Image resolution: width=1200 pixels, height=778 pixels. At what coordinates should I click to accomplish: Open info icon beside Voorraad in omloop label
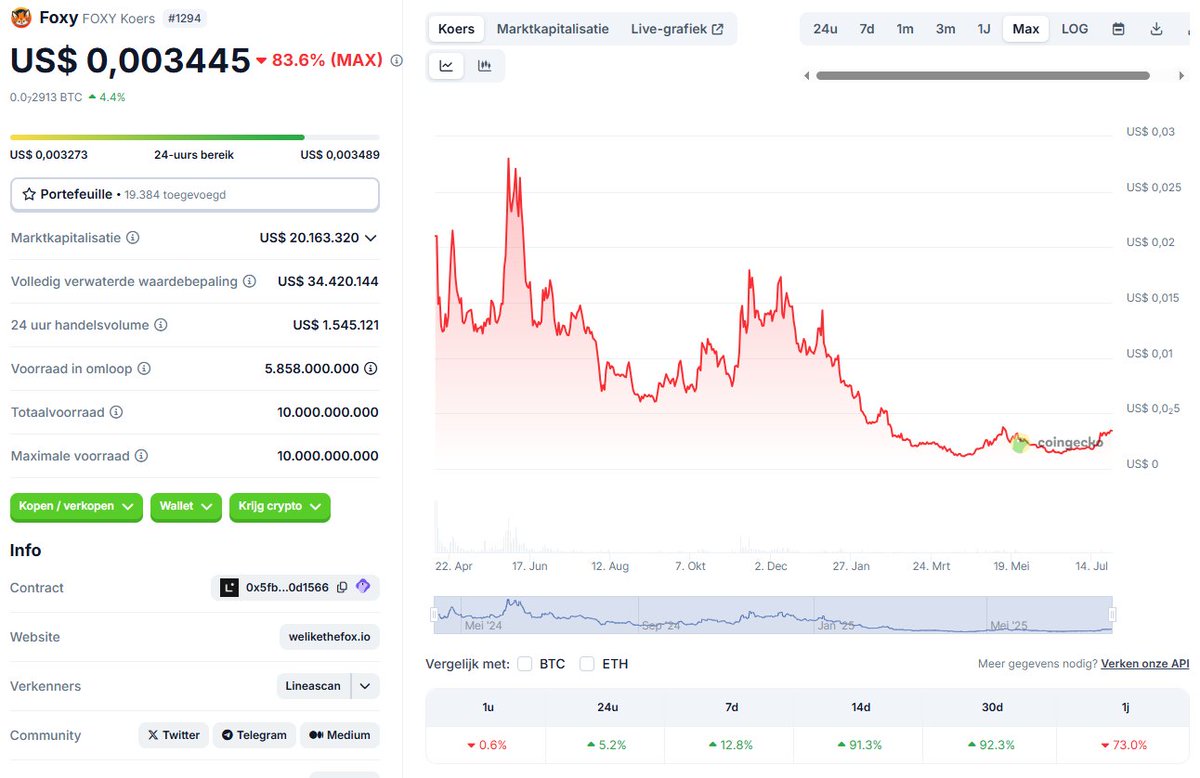tap(144, 369)
